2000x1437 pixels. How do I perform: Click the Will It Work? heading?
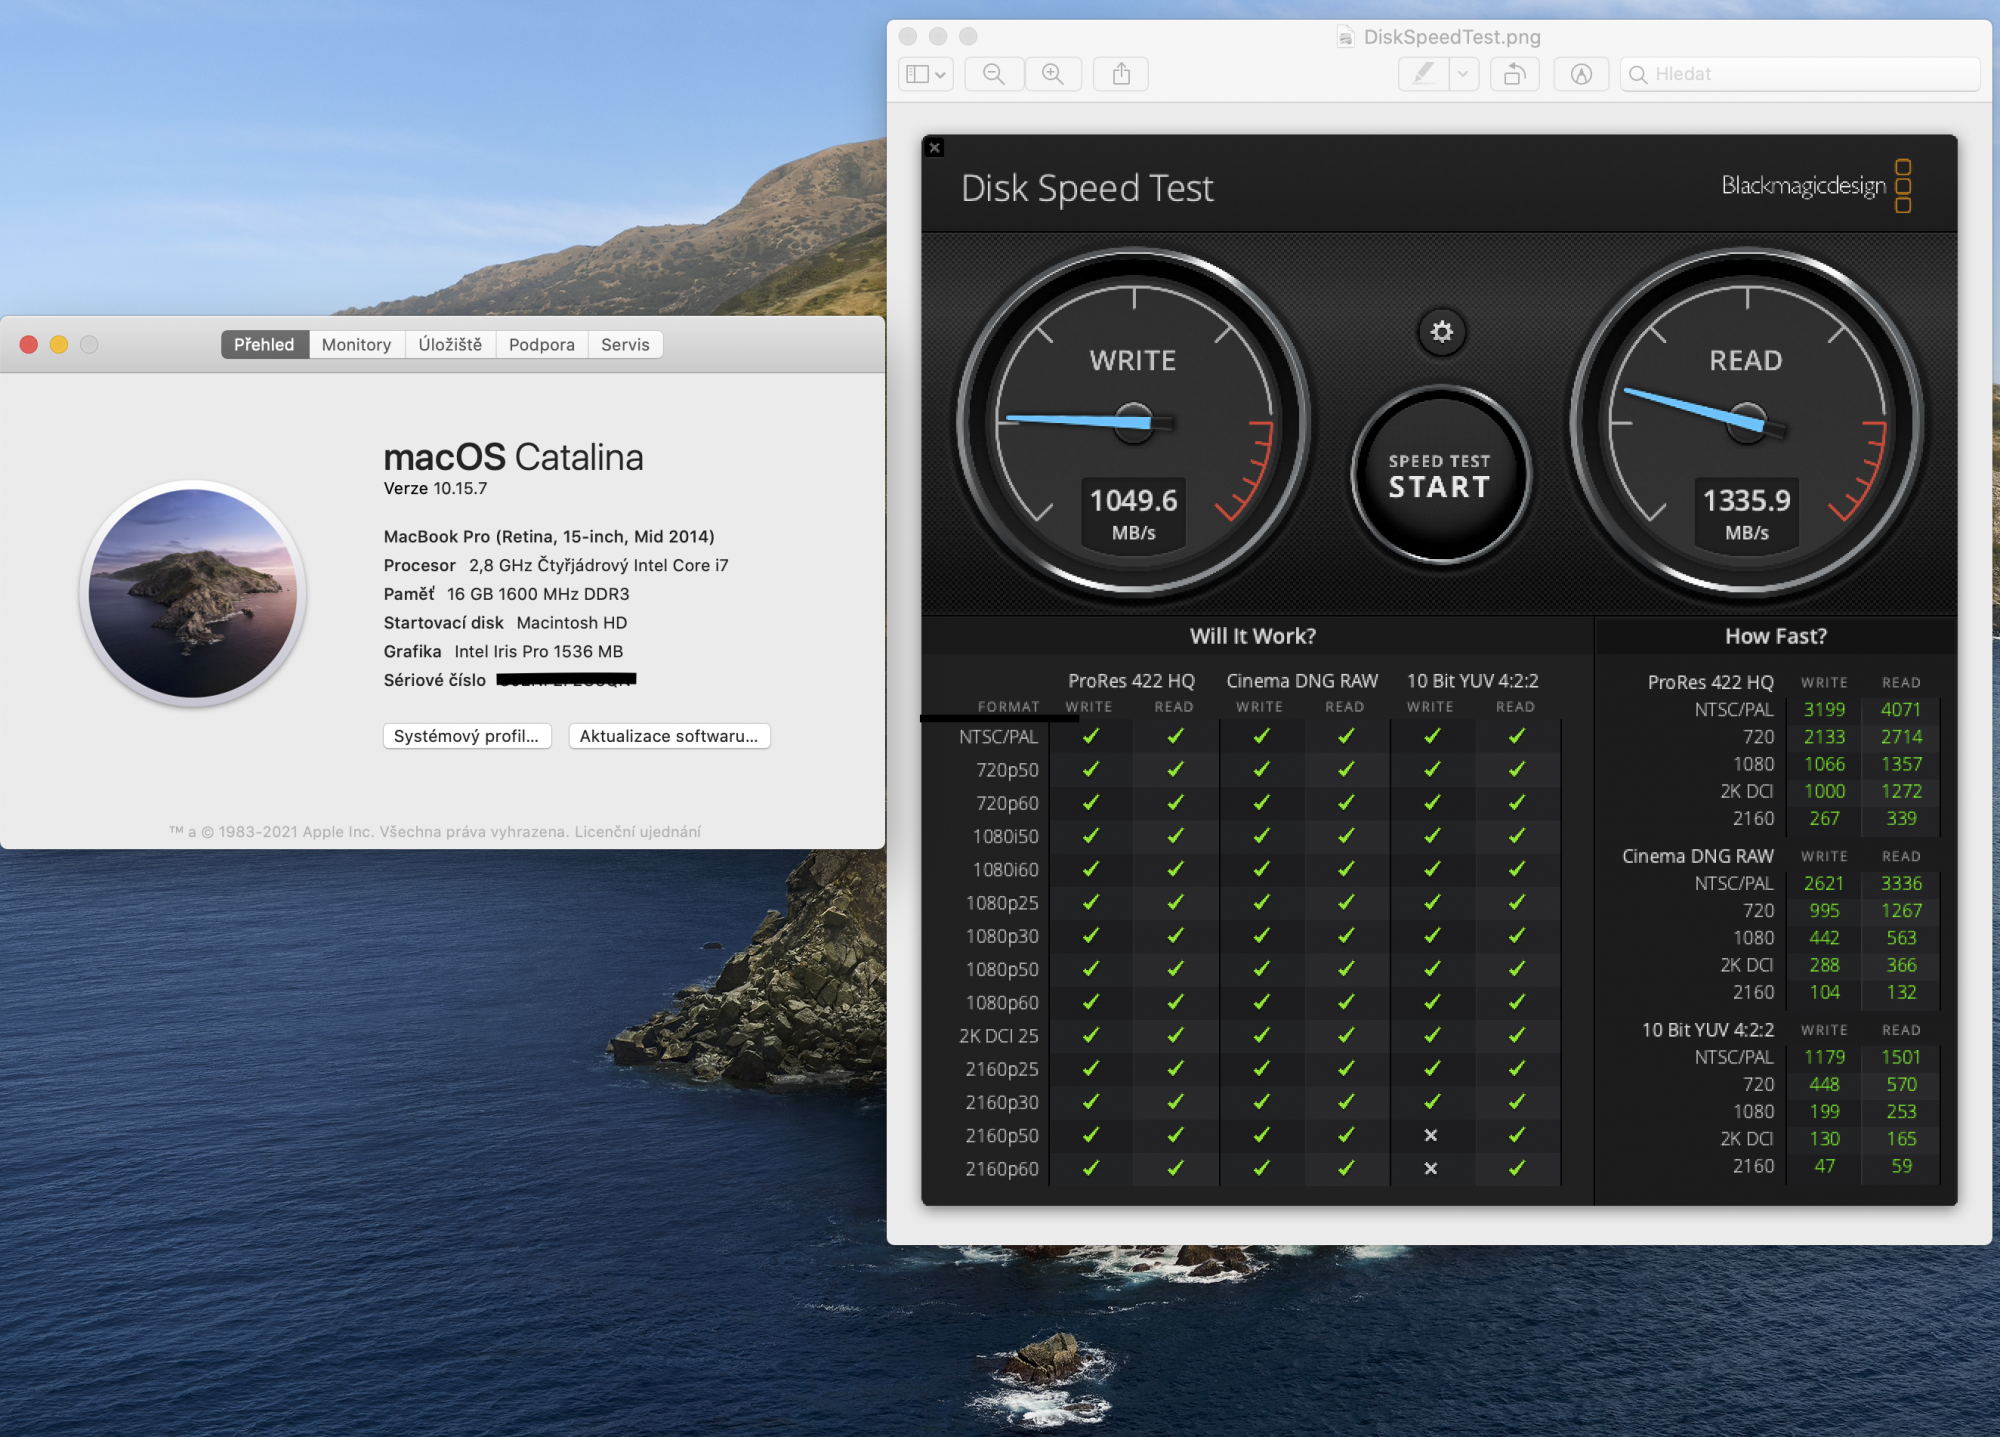1253,636
